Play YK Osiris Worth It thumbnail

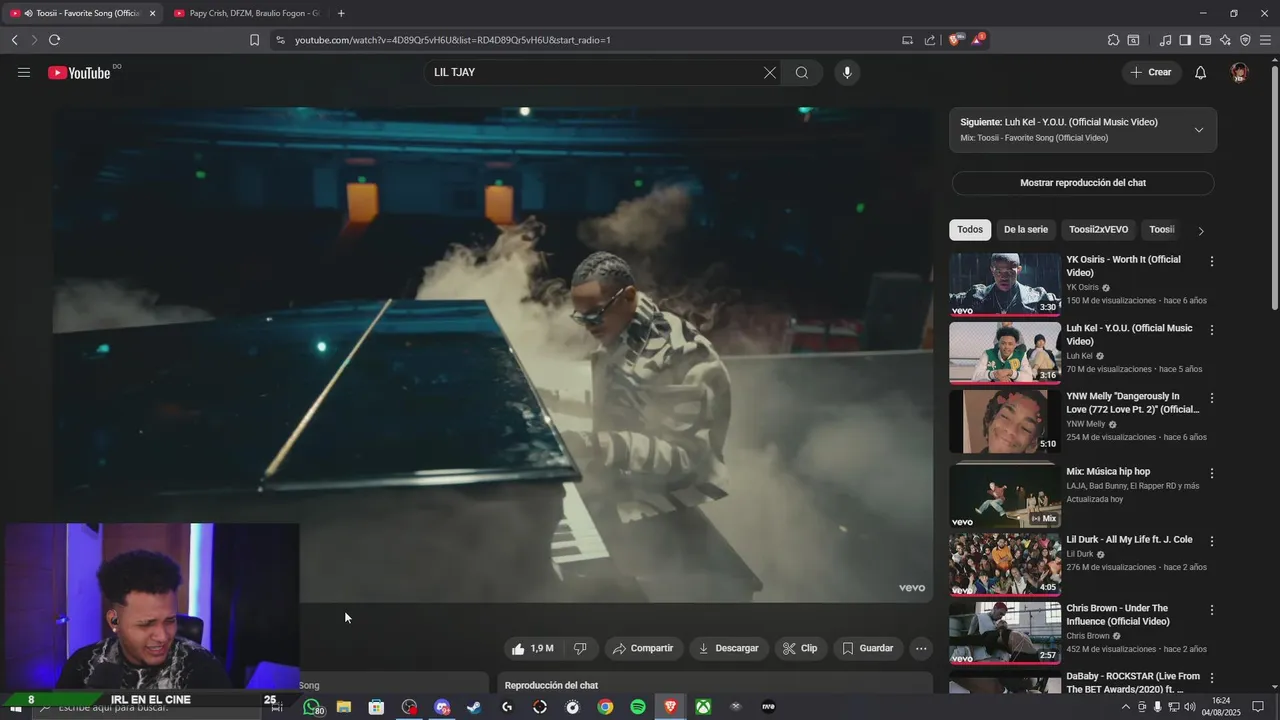(x=1005, y=285)
